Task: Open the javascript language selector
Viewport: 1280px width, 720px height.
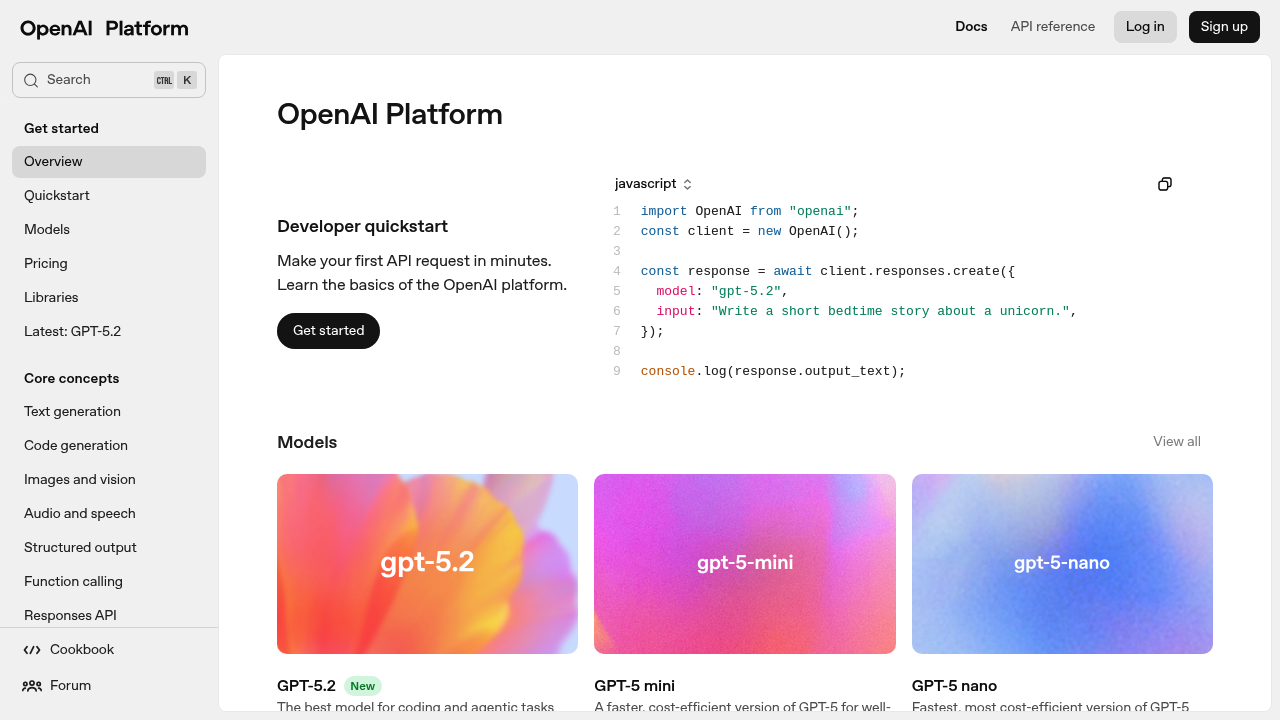Action: (652, 184)
